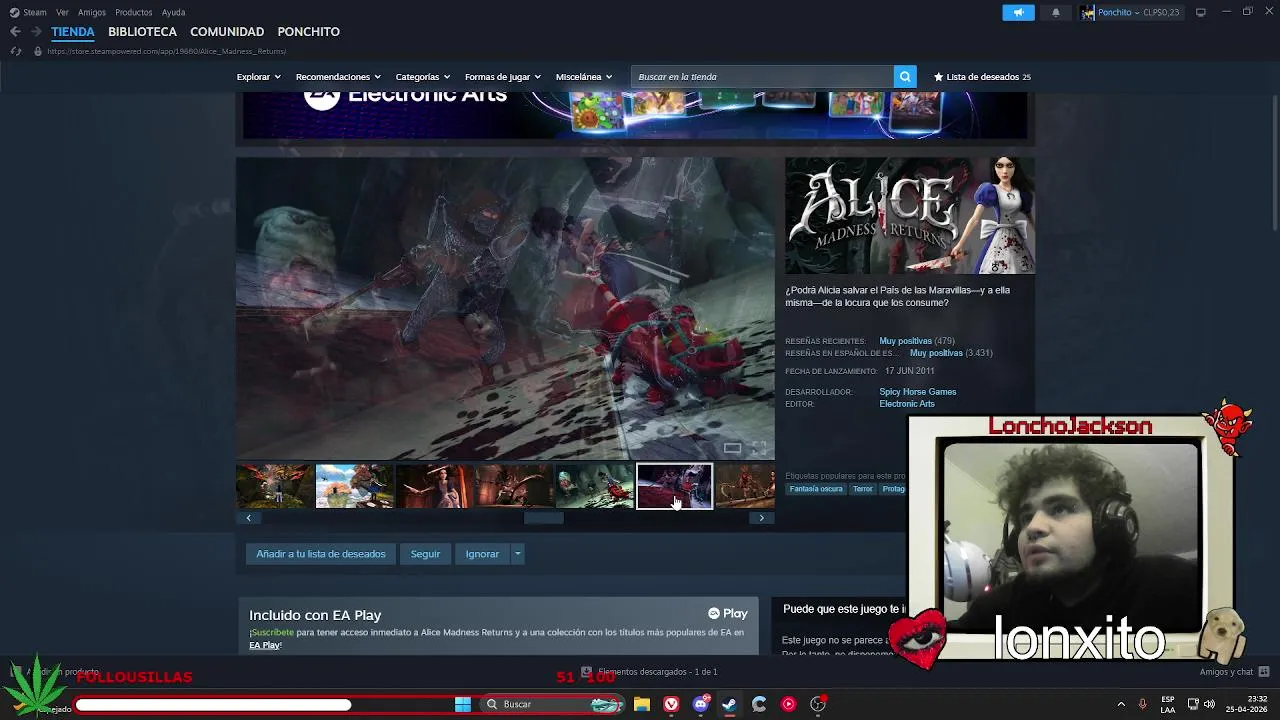The width and height of the screenshot is (1280, 720).
Task: Open the notifications bell
Action: coord(1056,12)
